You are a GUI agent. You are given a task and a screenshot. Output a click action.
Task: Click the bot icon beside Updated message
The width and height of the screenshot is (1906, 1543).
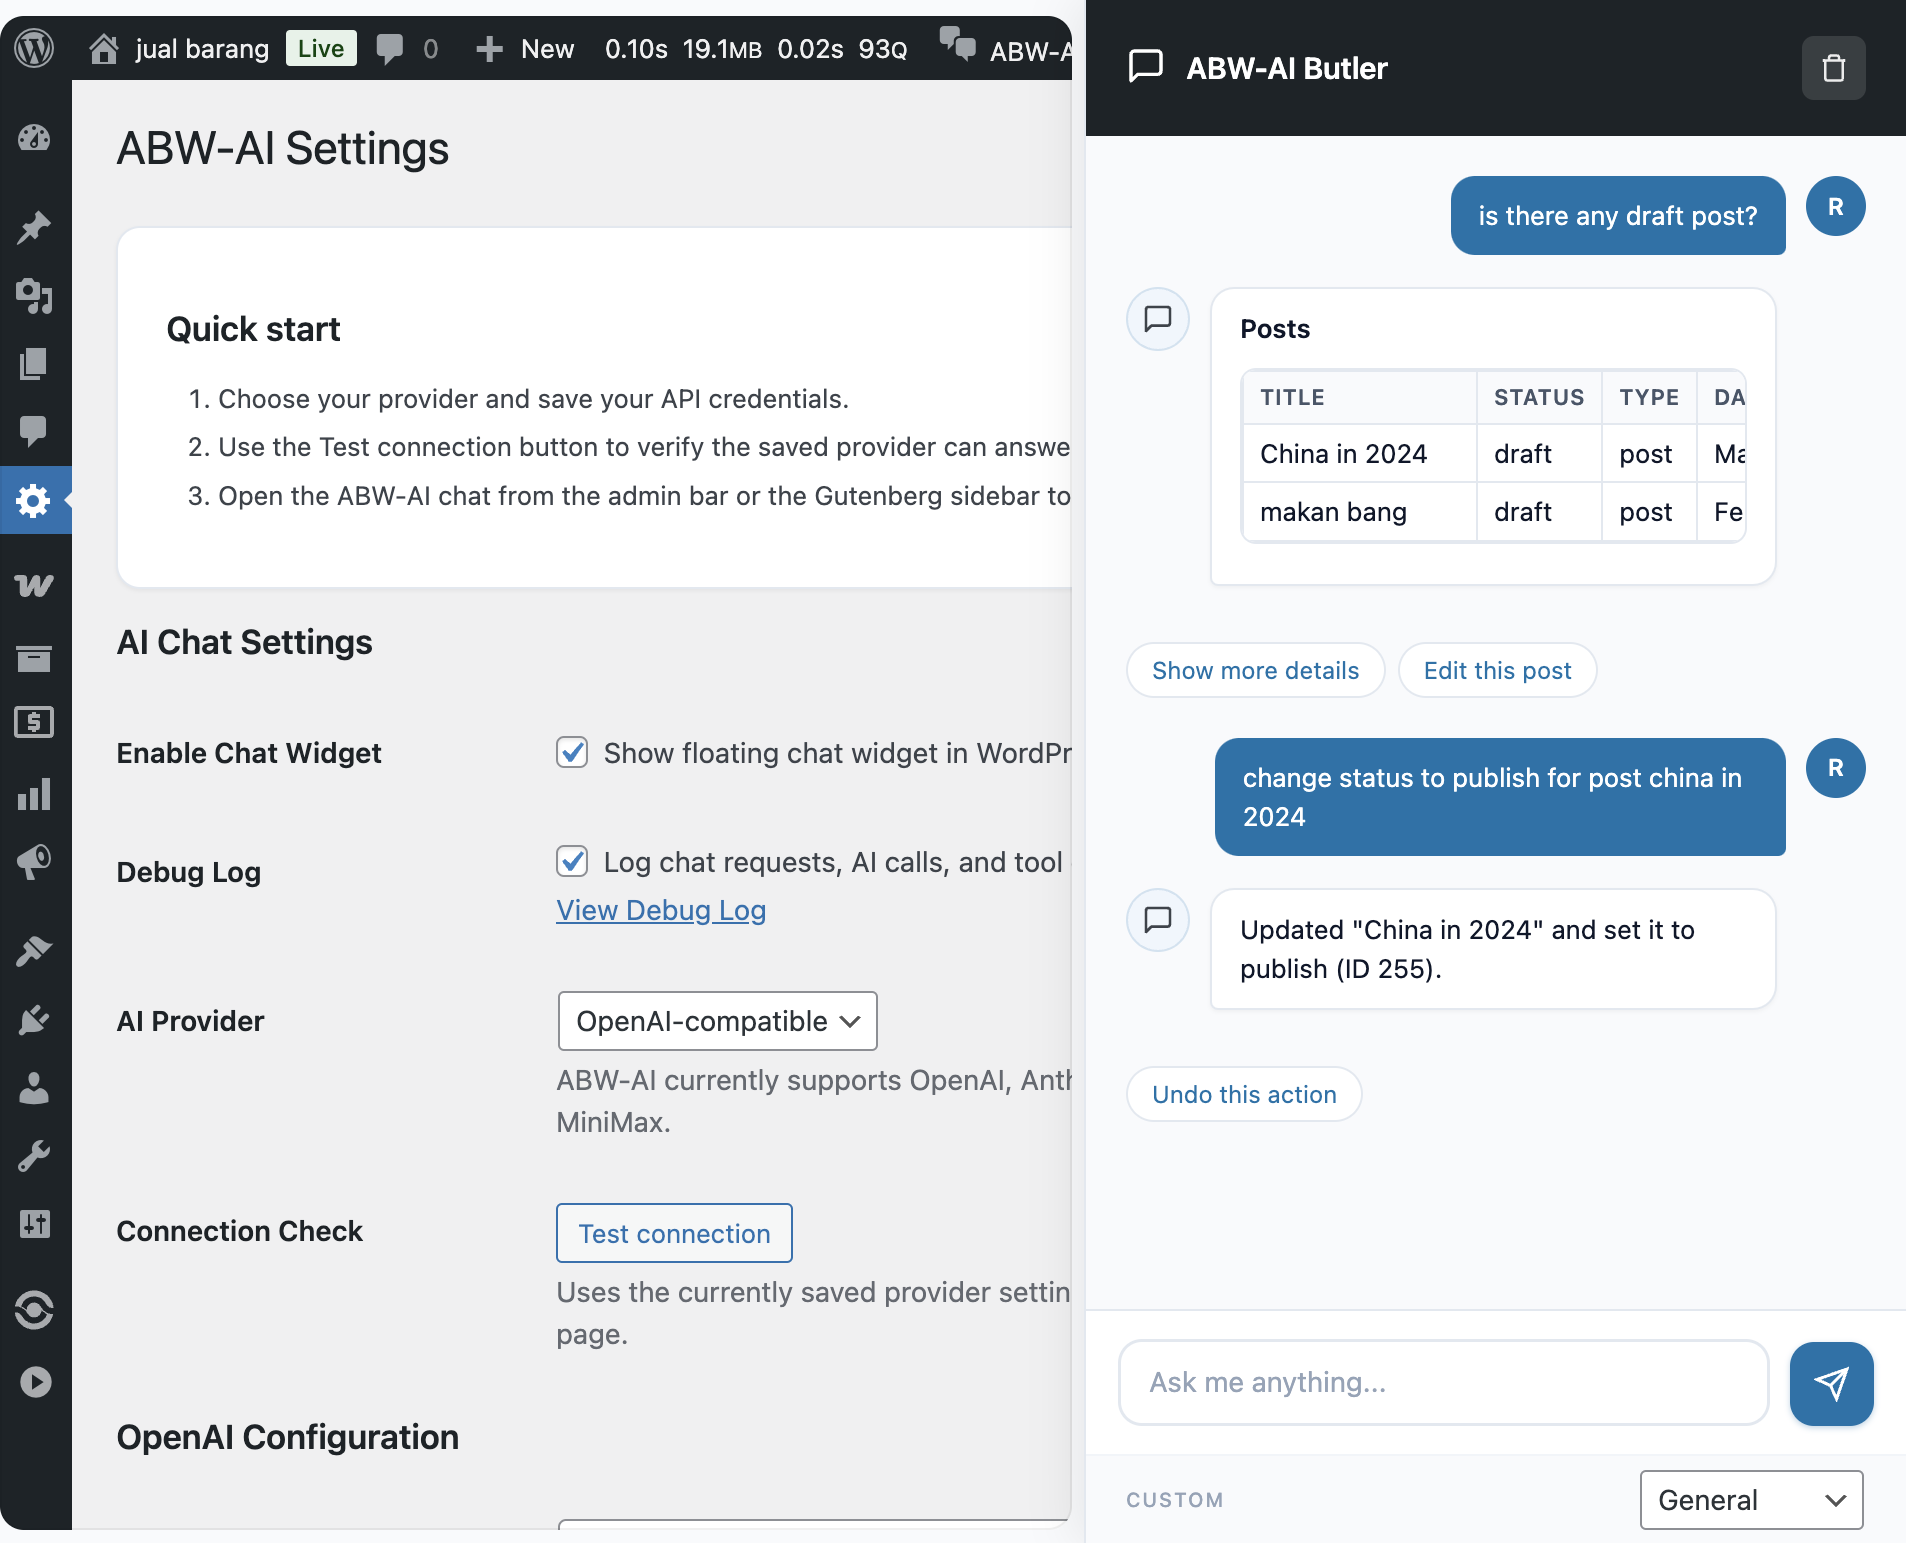1158,919
